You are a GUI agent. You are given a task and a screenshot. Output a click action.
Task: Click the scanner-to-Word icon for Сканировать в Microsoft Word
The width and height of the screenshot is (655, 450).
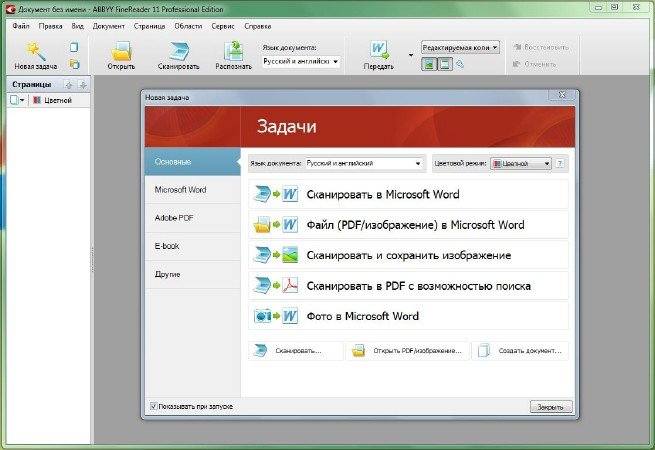click(276, 194)
